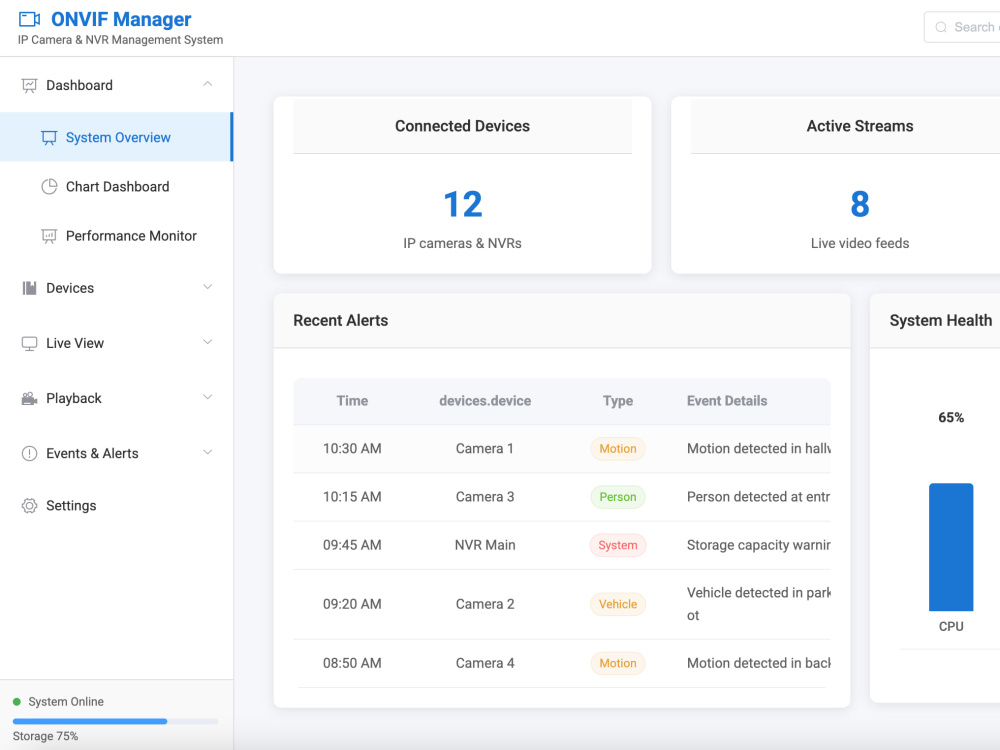Select the Events & Alerts menu label

coord(92,453)
